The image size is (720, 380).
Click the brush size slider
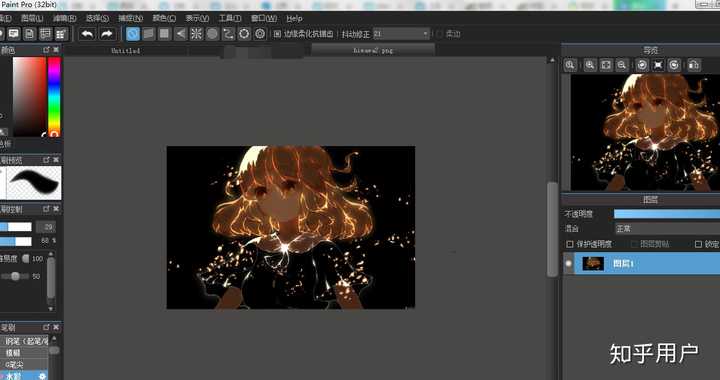16,227
